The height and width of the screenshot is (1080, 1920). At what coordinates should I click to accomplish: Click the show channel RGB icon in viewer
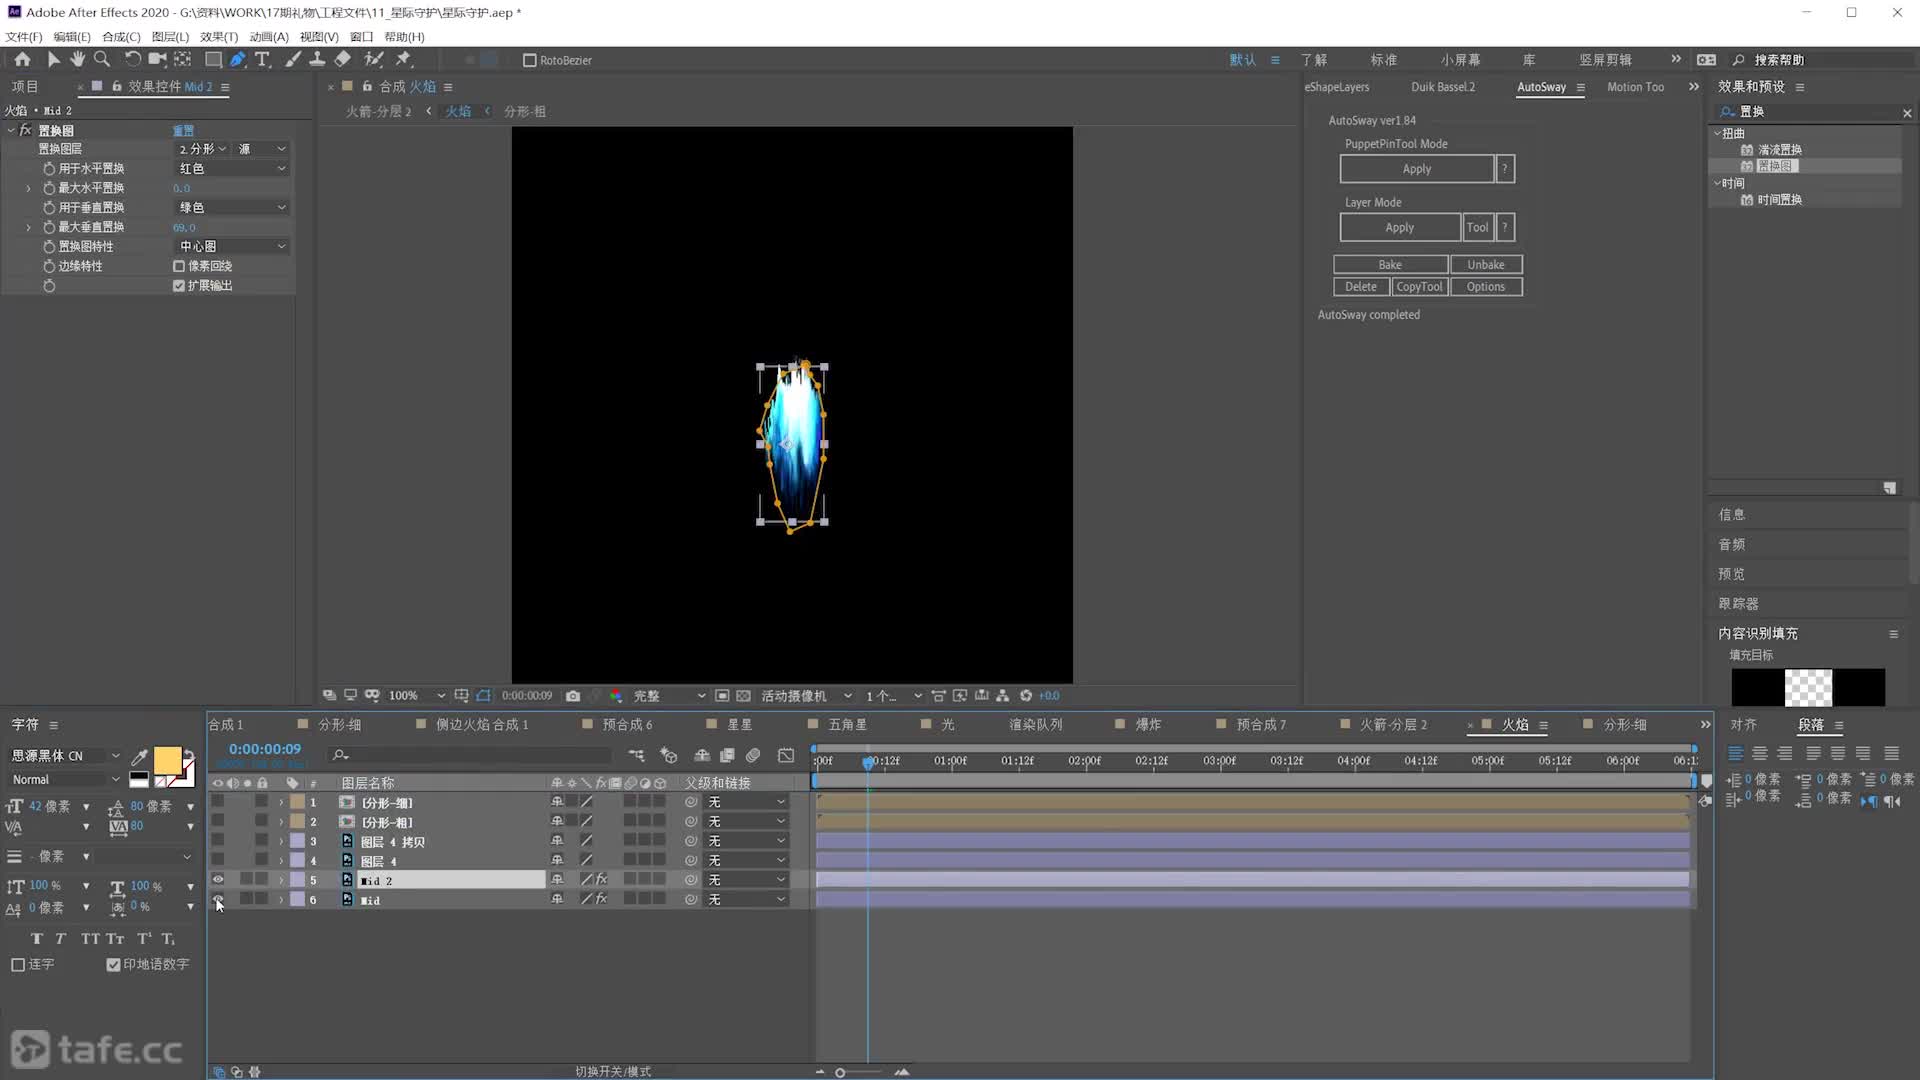(x=615, y=695)
